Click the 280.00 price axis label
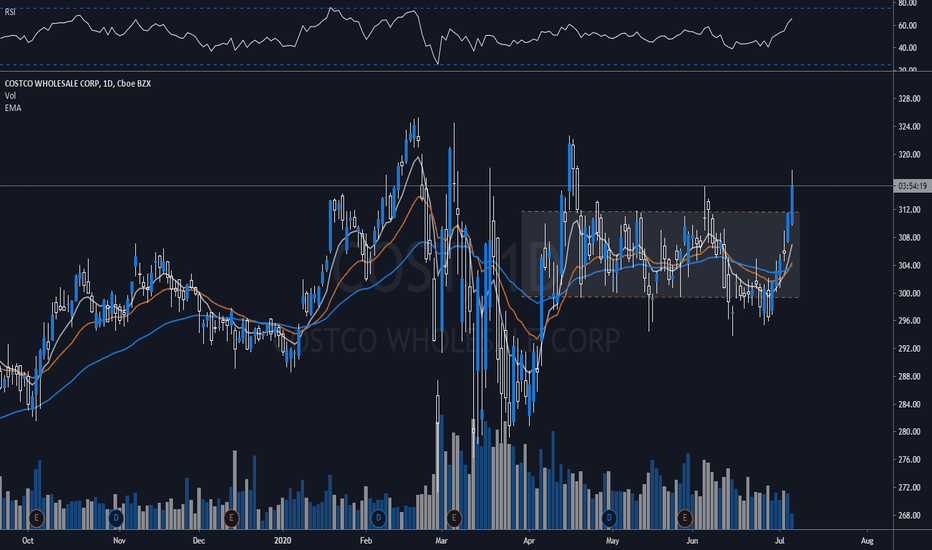The image size is (932, 550). [x=909, y=432]
